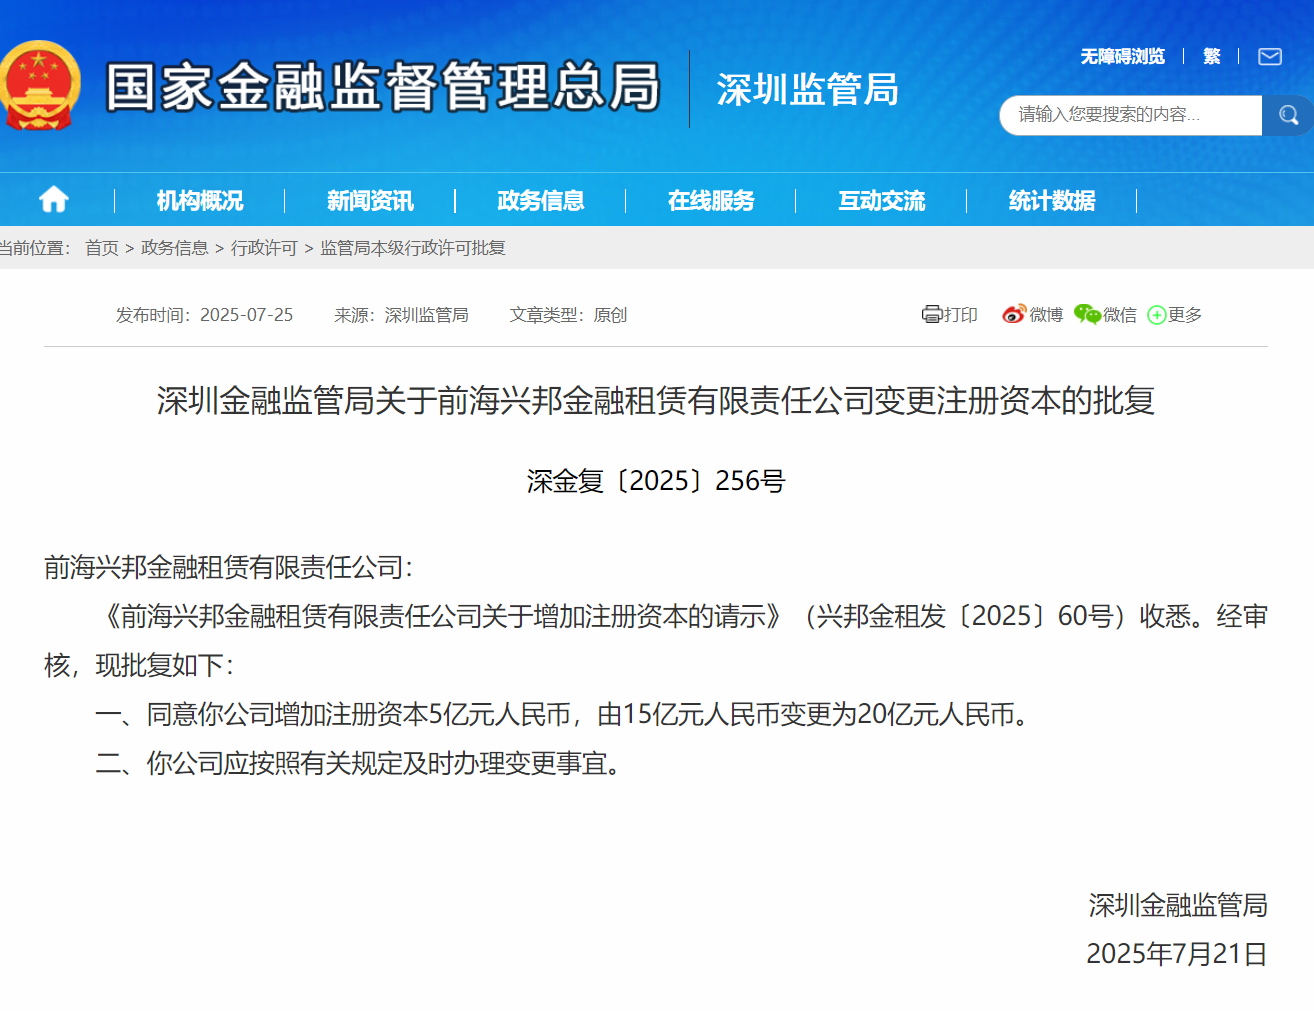
Task: Click the mail envelope icon
Action: 1270,57
